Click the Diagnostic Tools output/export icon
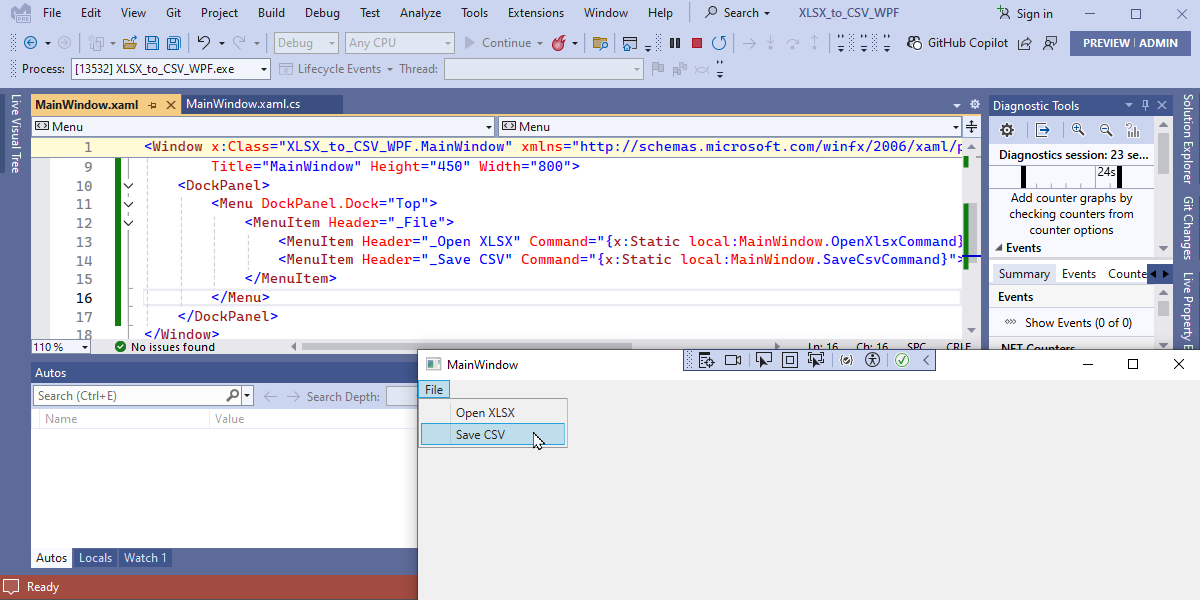Screen dimensions: 1200x600 (x=1042, y=130)
